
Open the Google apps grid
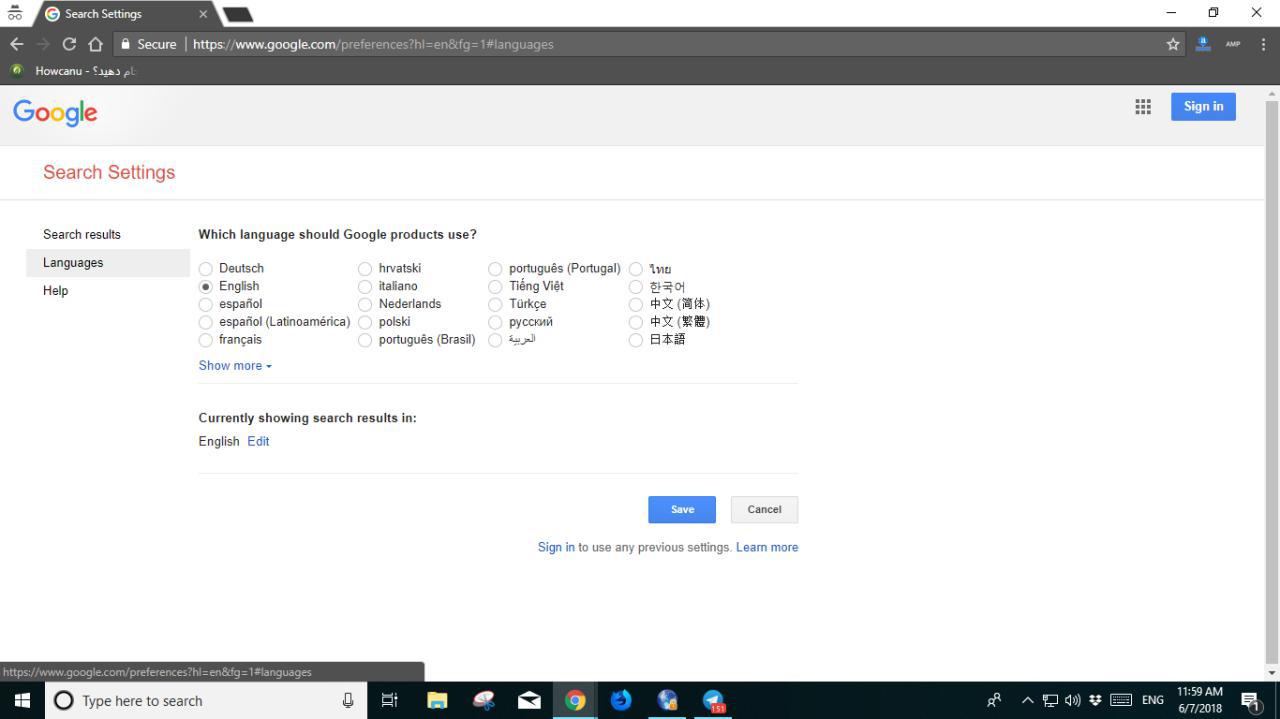(1143, 107)
